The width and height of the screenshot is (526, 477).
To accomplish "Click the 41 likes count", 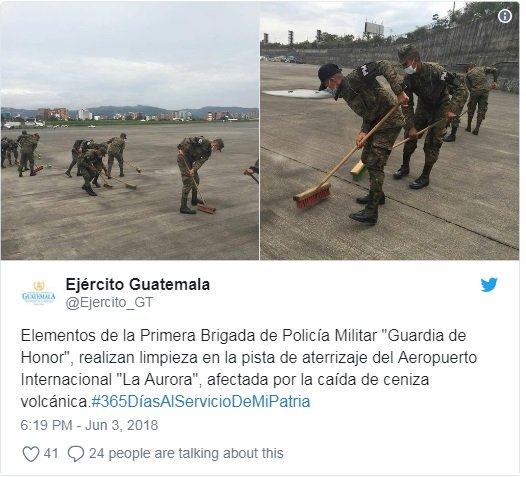I will coord(51,454).
